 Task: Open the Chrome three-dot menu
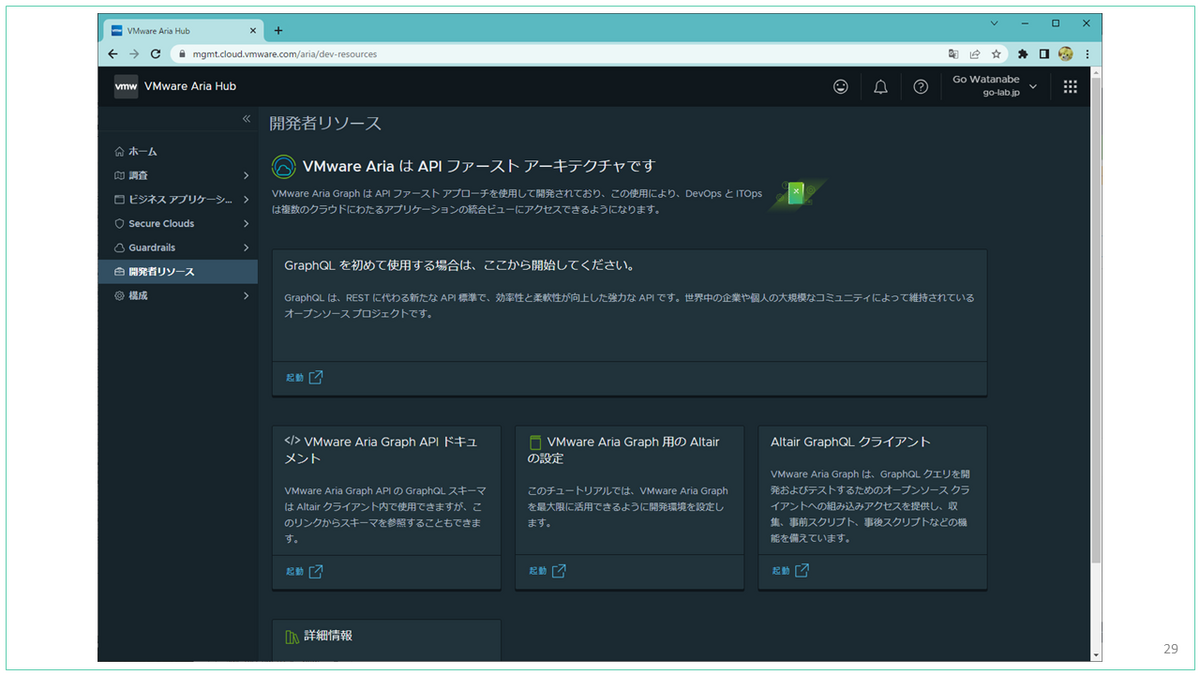1086,54
